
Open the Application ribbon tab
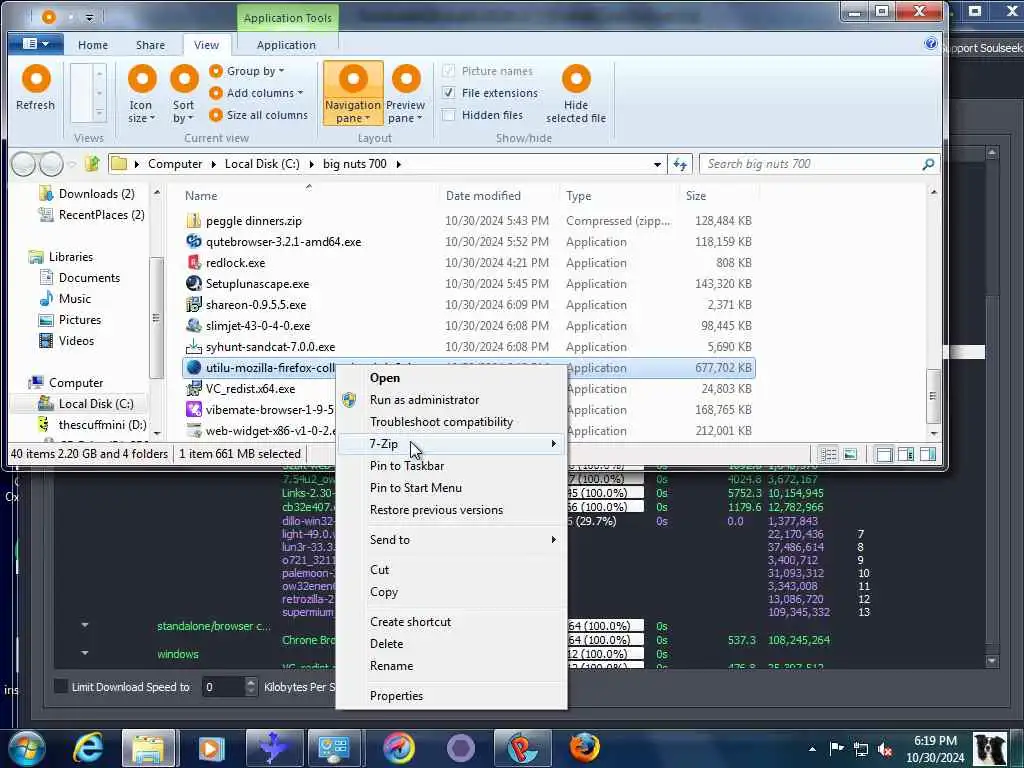coord(286,45)
